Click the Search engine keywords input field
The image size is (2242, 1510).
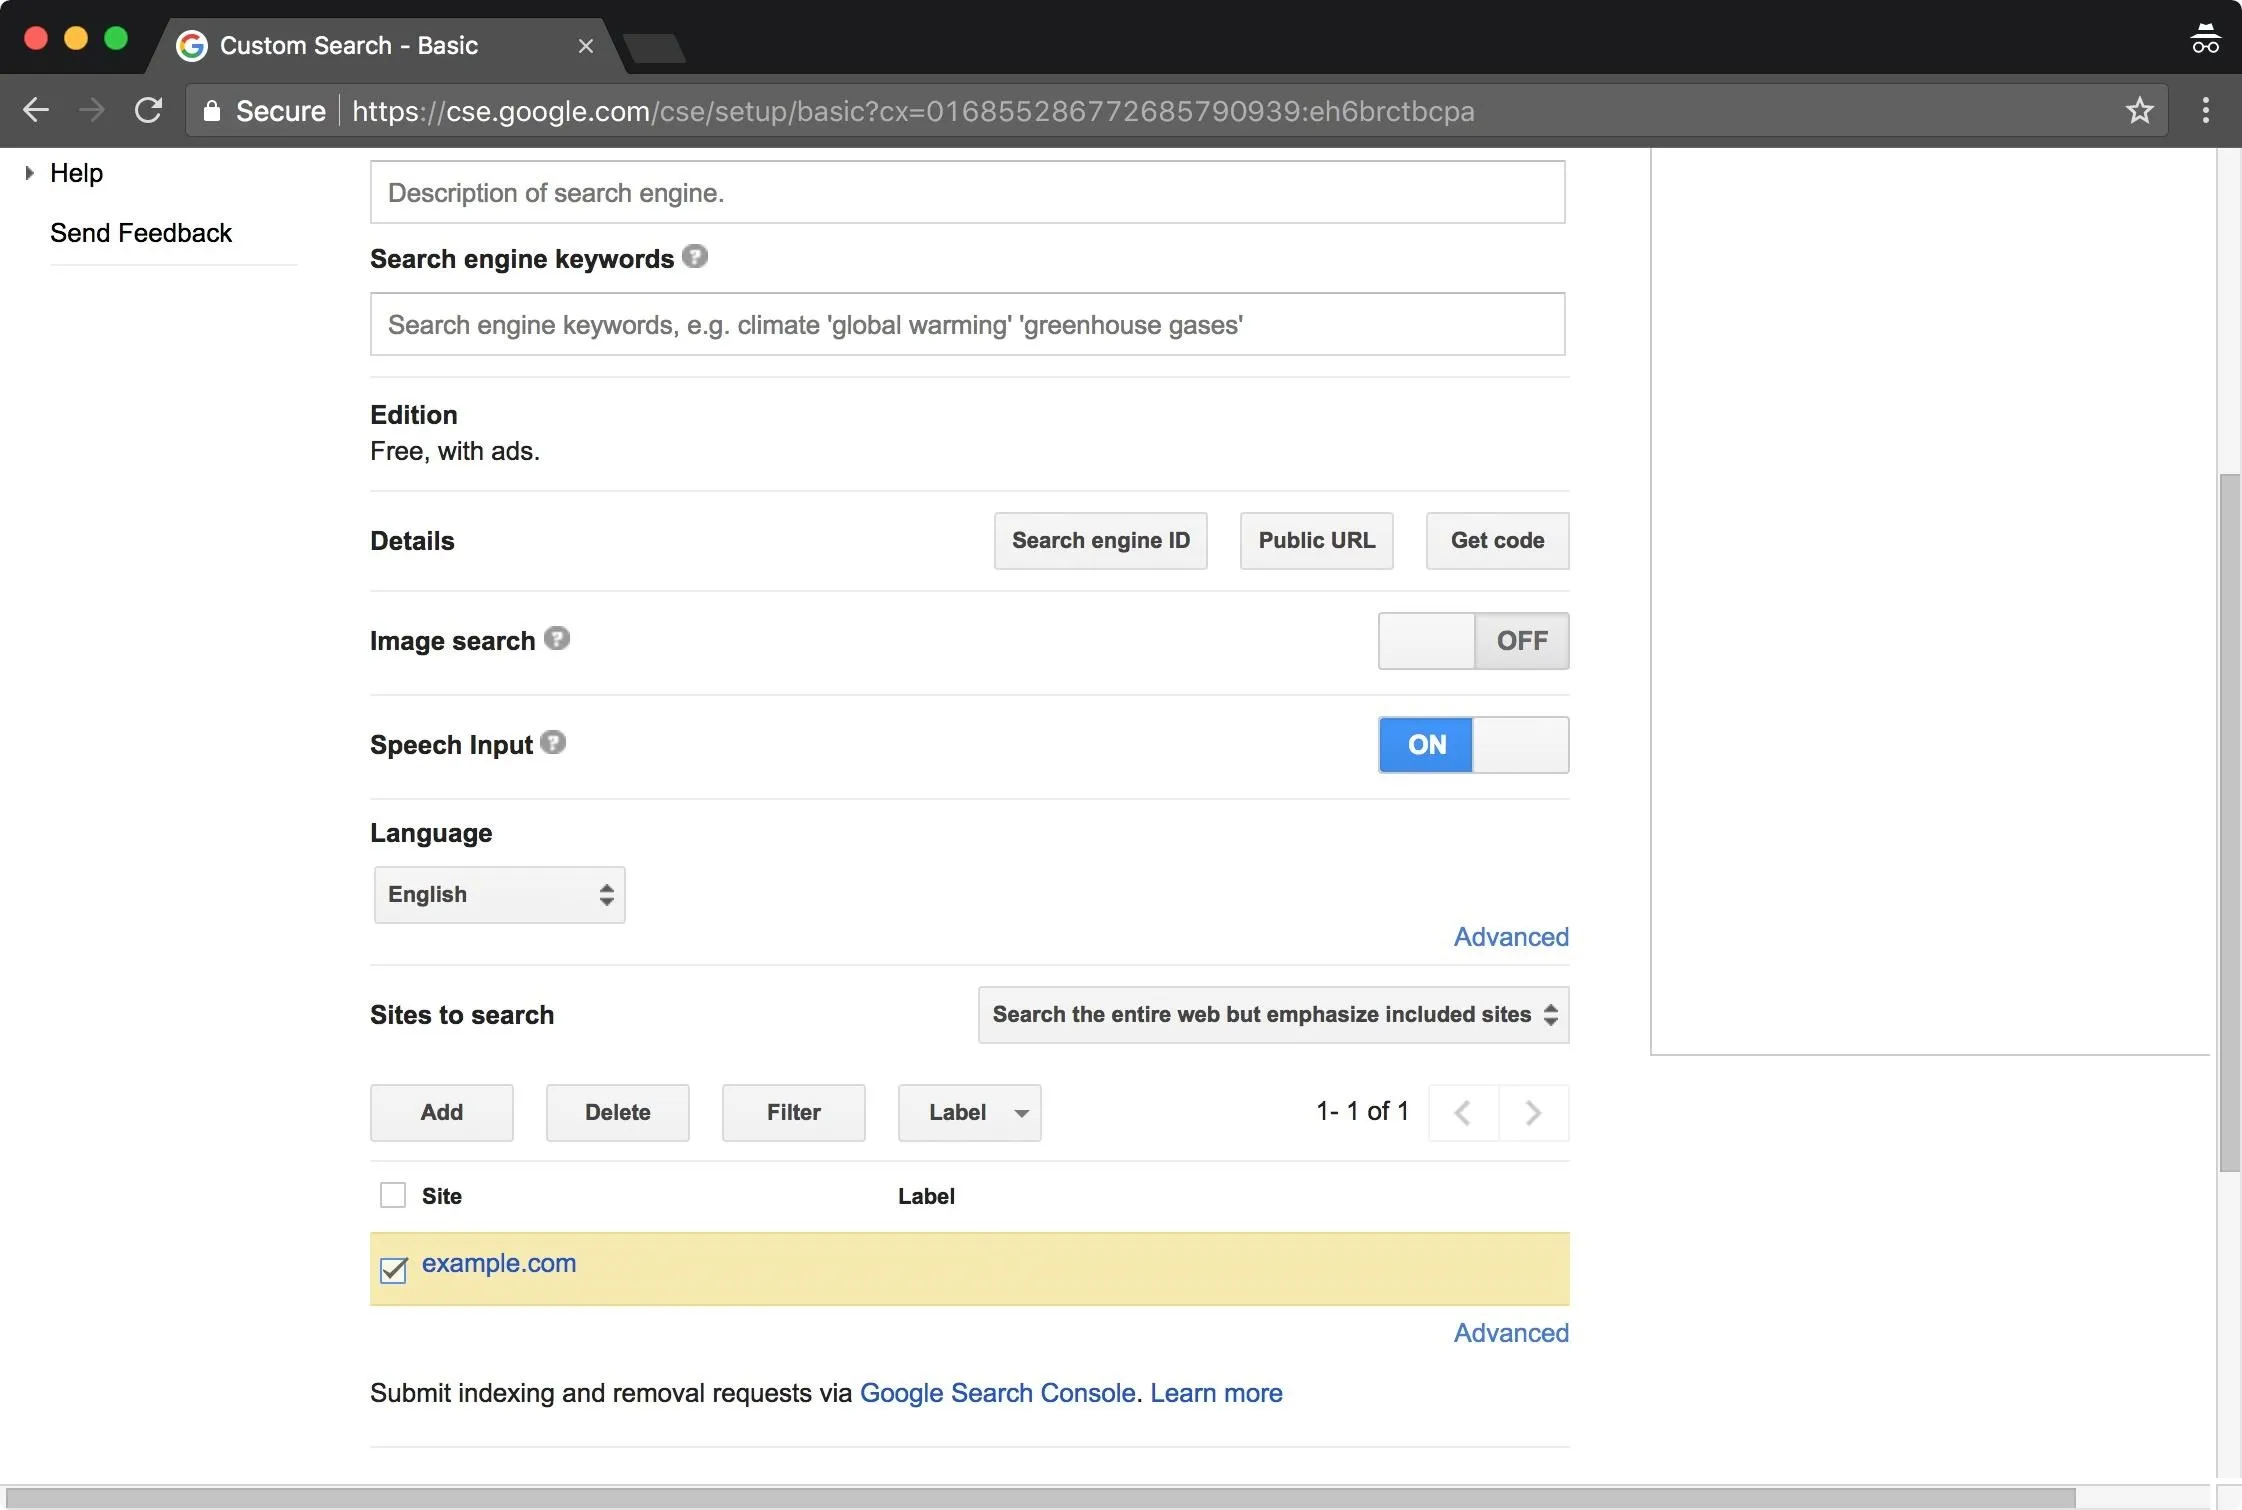[967, 324]
